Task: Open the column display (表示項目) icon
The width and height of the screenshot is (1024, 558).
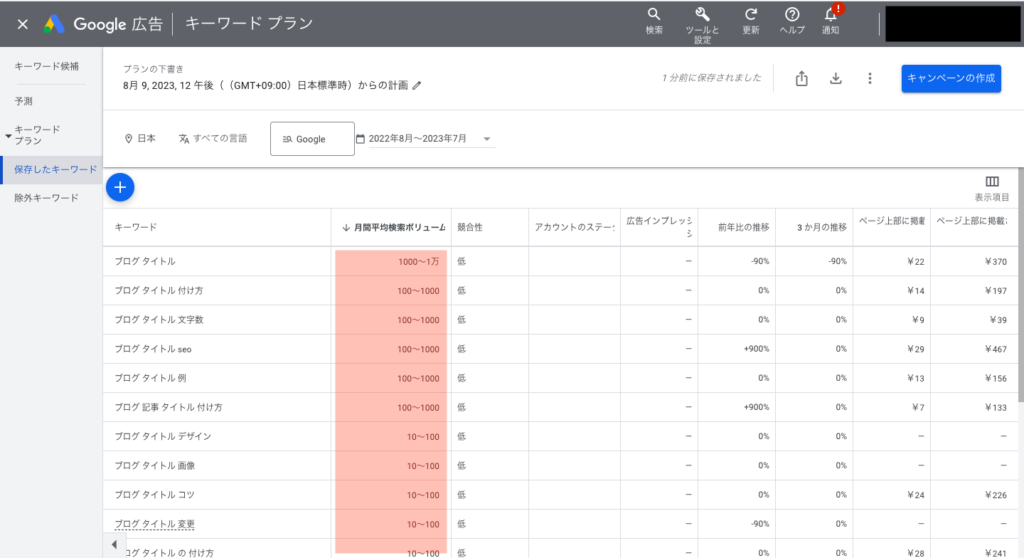Action: (991, 182)
